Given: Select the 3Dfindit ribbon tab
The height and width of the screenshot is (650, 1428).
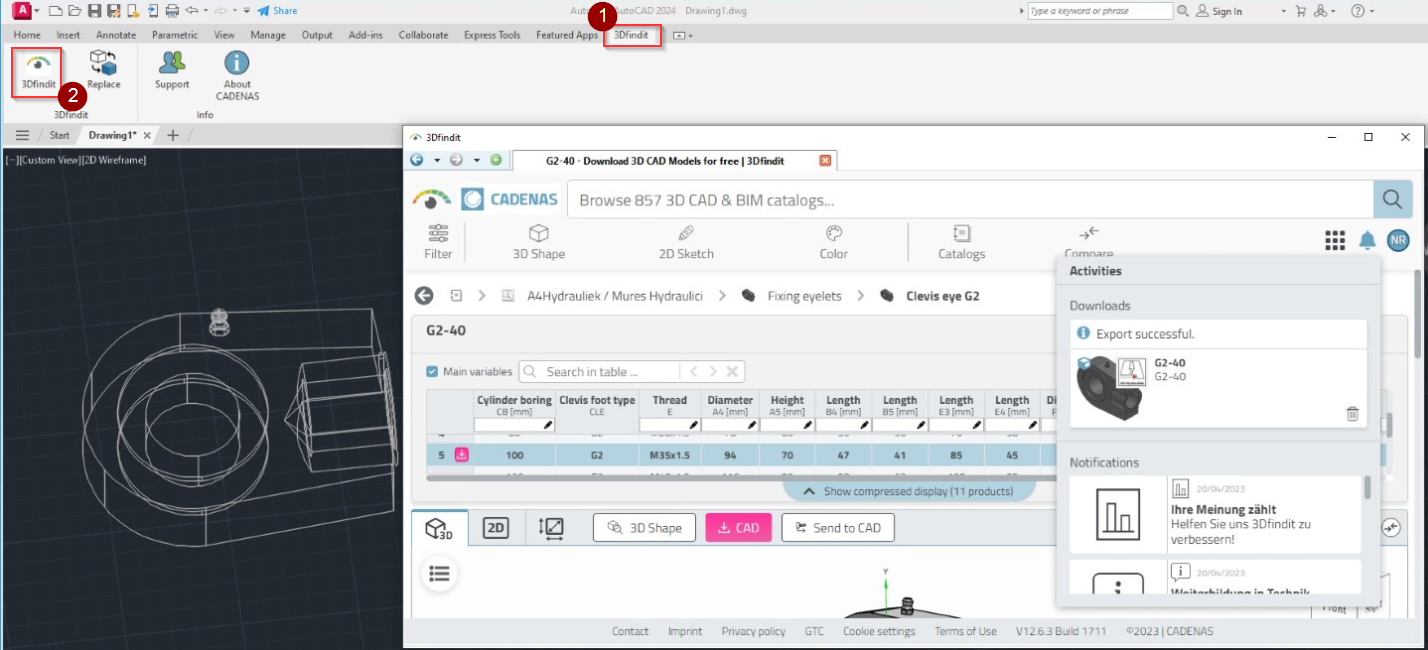Looking at the screenshot, I should tap(631, 35).
